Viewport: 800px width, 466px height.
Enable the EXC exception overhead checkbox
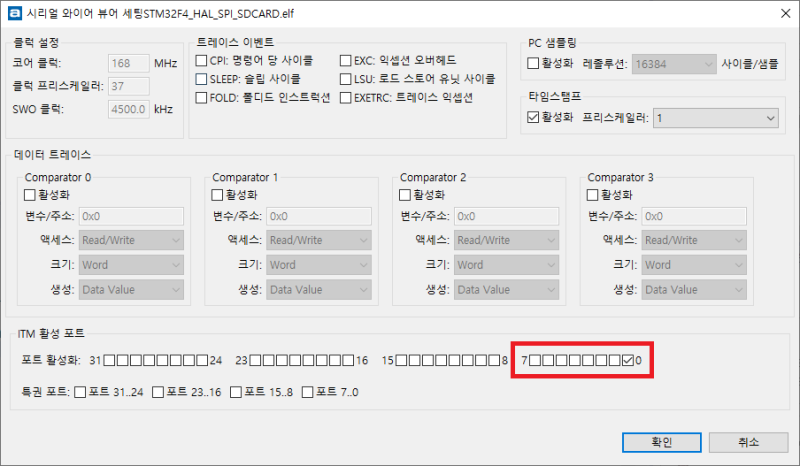[x=346, y=61]
